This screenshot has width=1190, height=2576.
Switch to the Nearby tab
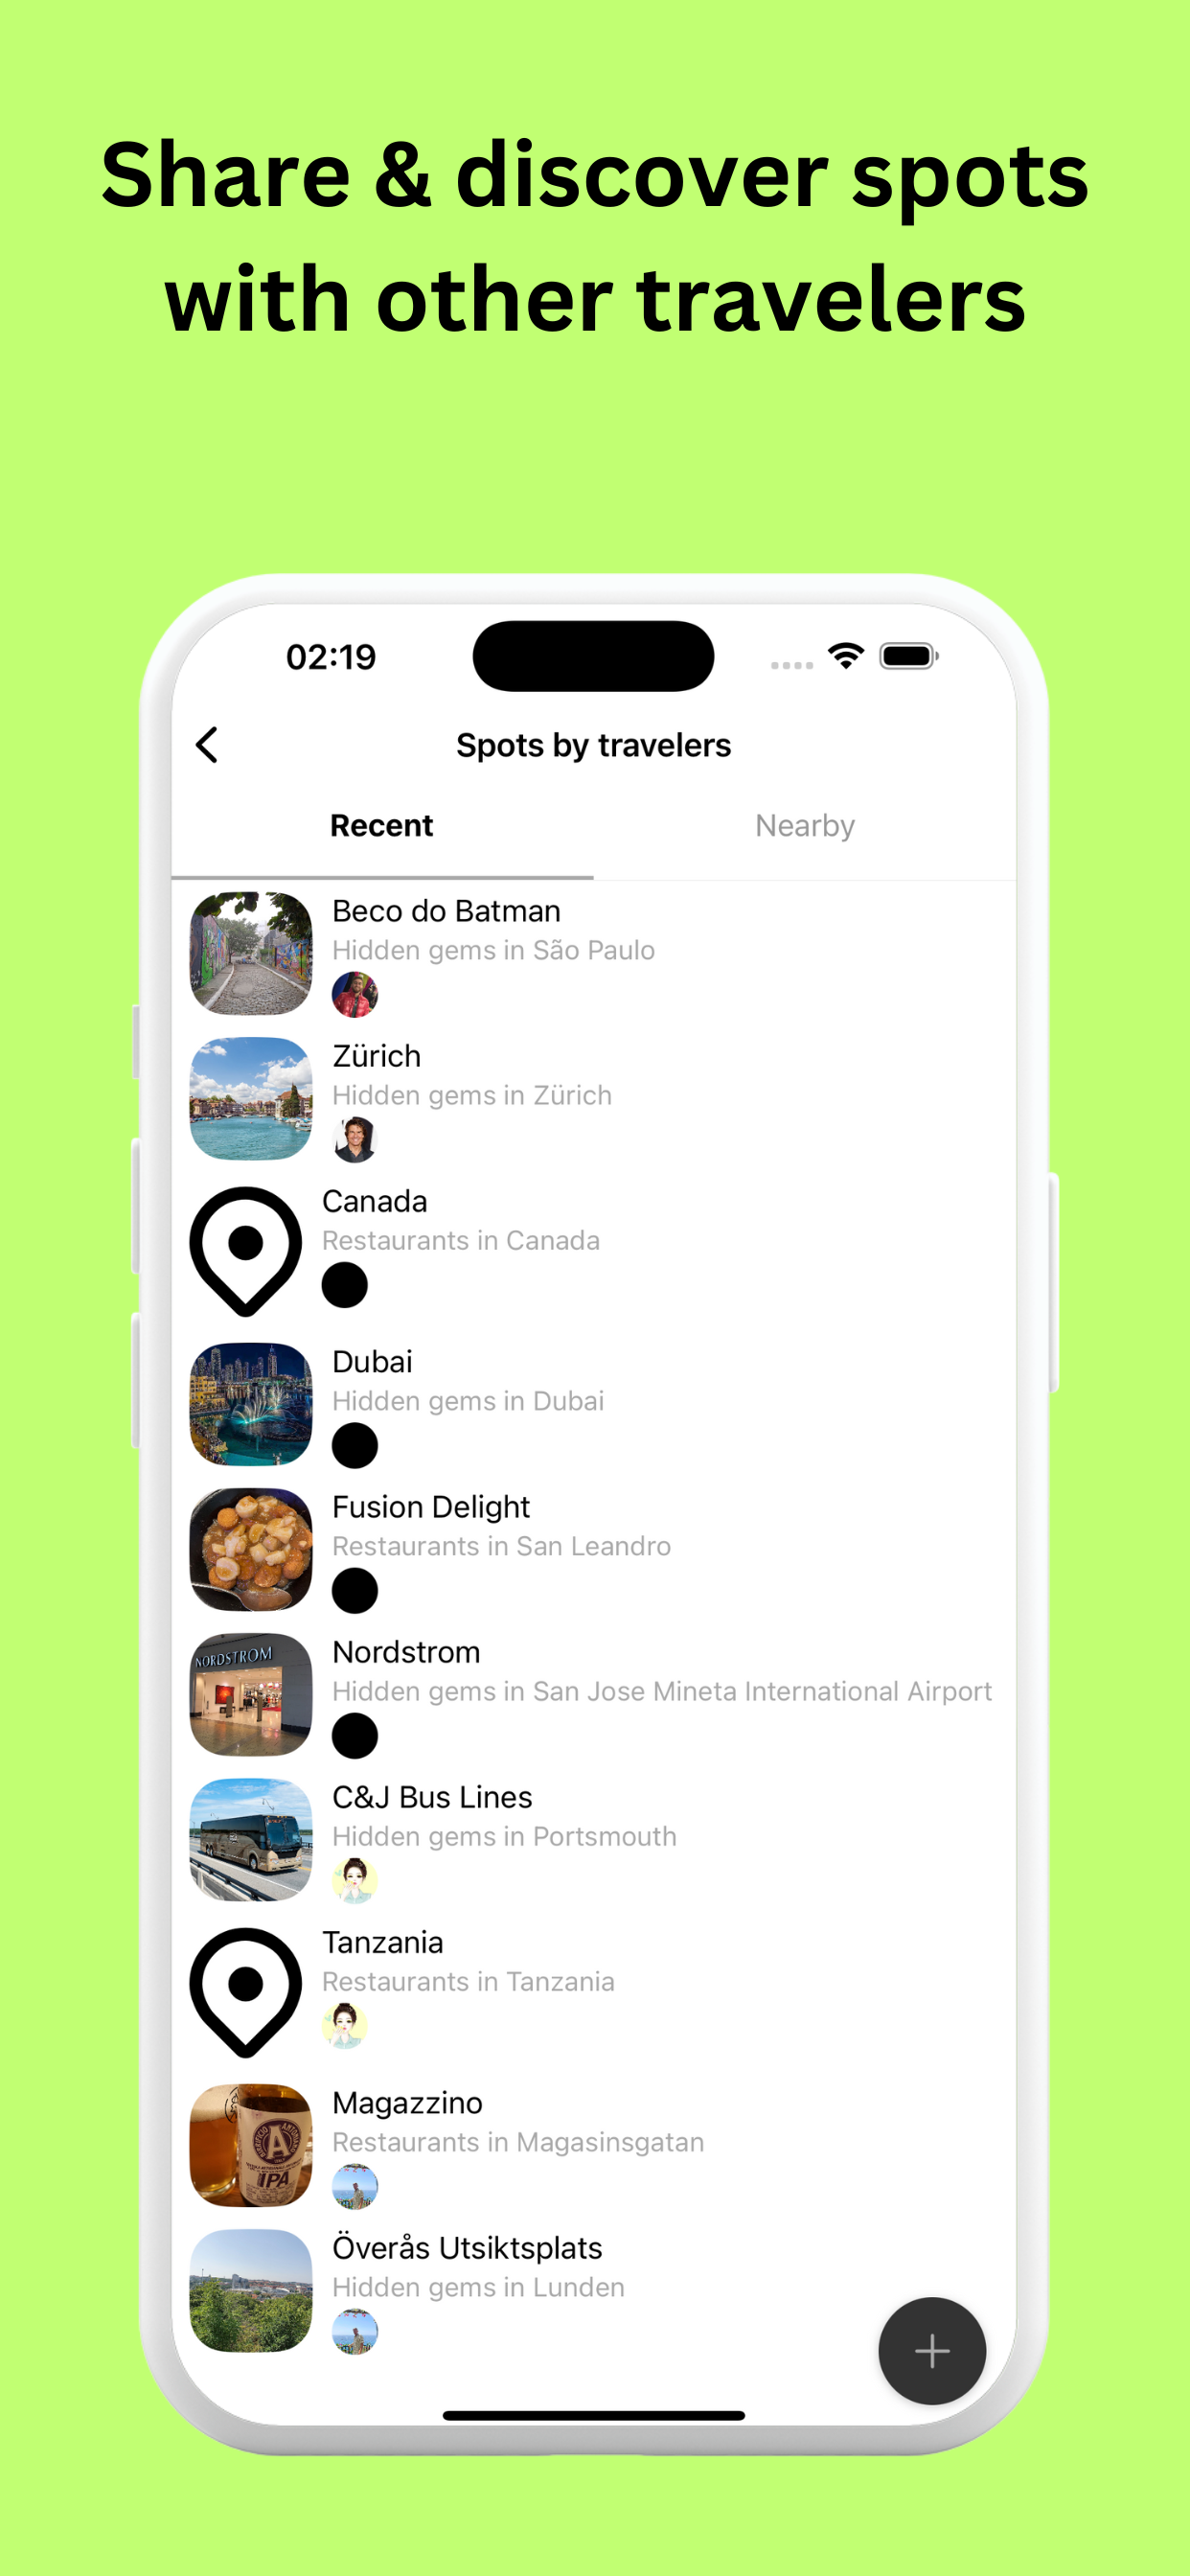click(x=805, y=826)
